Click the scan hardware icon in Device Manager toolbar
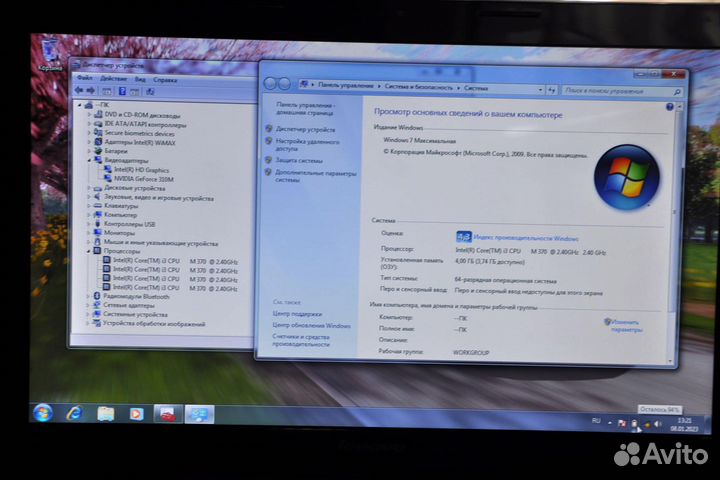 (150, 92)
